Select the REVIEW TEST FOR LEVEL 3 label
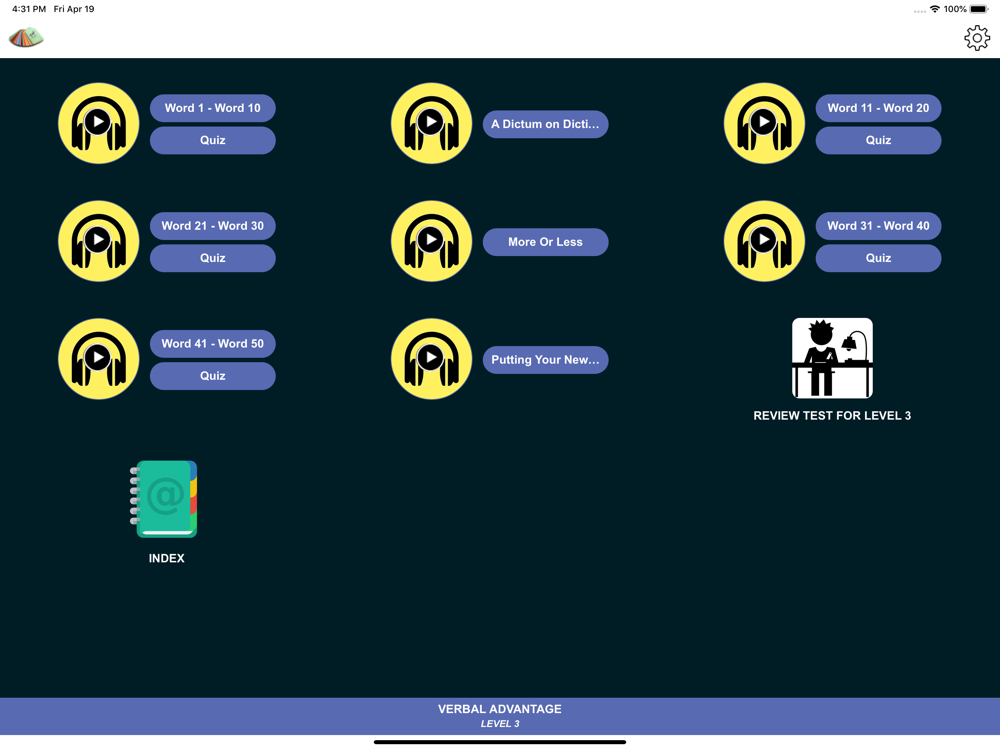 [x=832, y=416]
